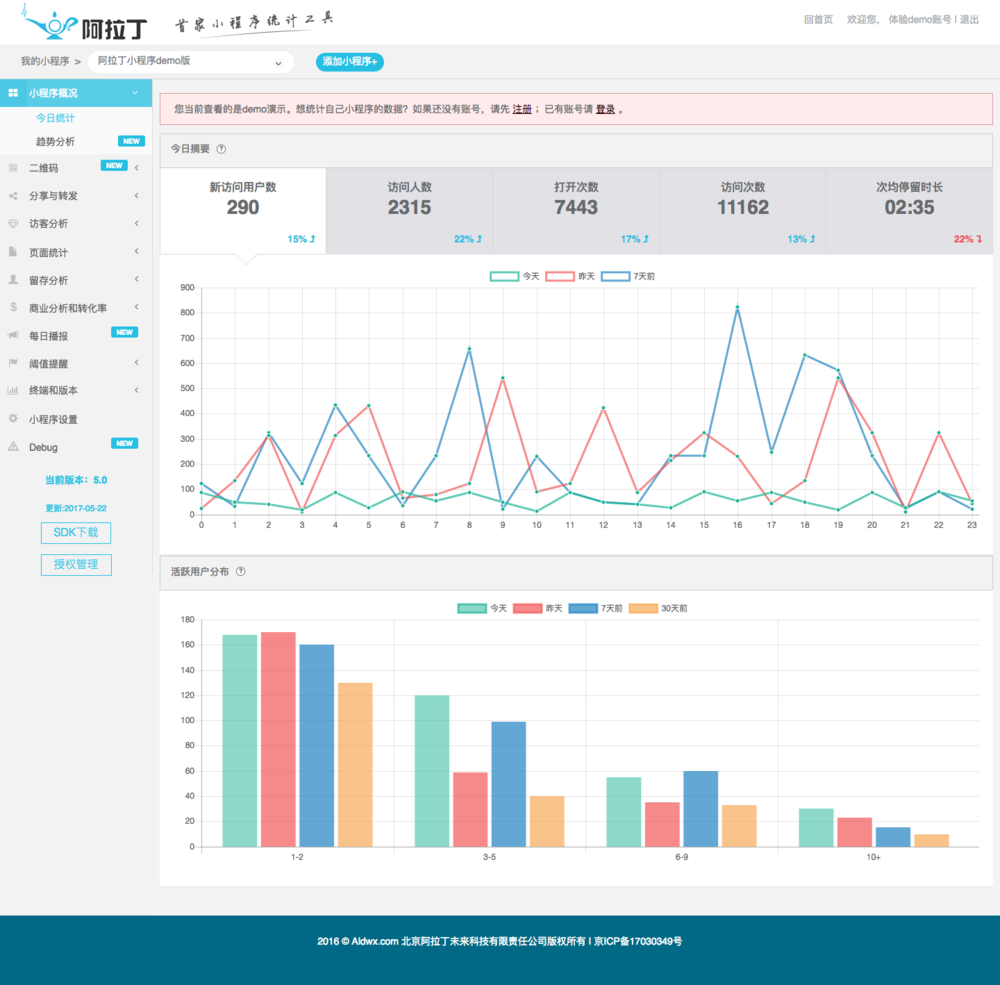1000x985 pixels.
Task: Select the 访问人数 2315 summary tab
Action: (x=409, y=211)
